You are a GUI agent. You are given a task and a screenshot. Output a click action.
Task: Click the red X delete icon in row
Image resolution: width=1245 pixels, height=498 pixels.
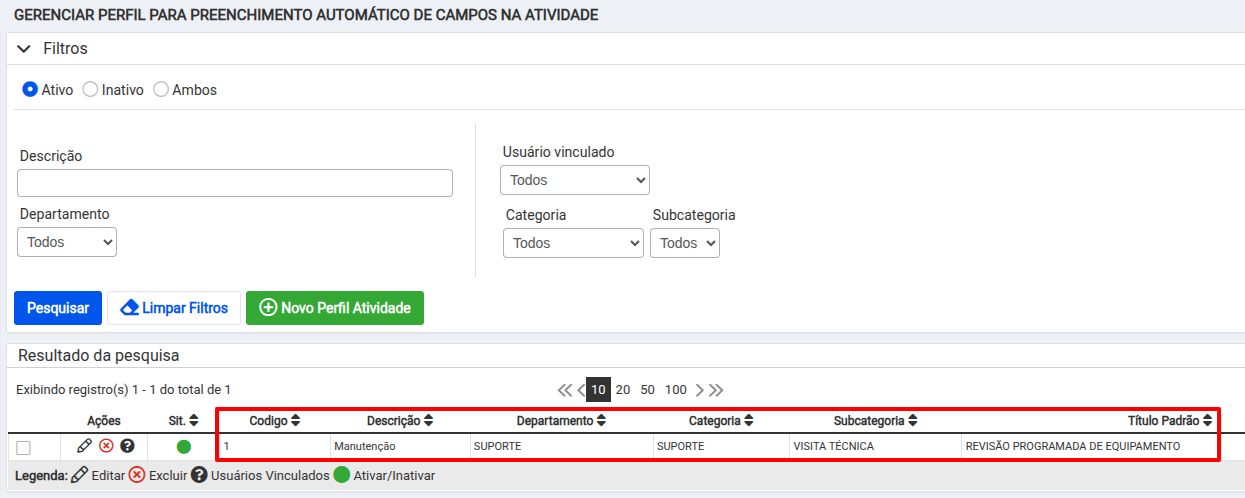[x=106, y=446]
